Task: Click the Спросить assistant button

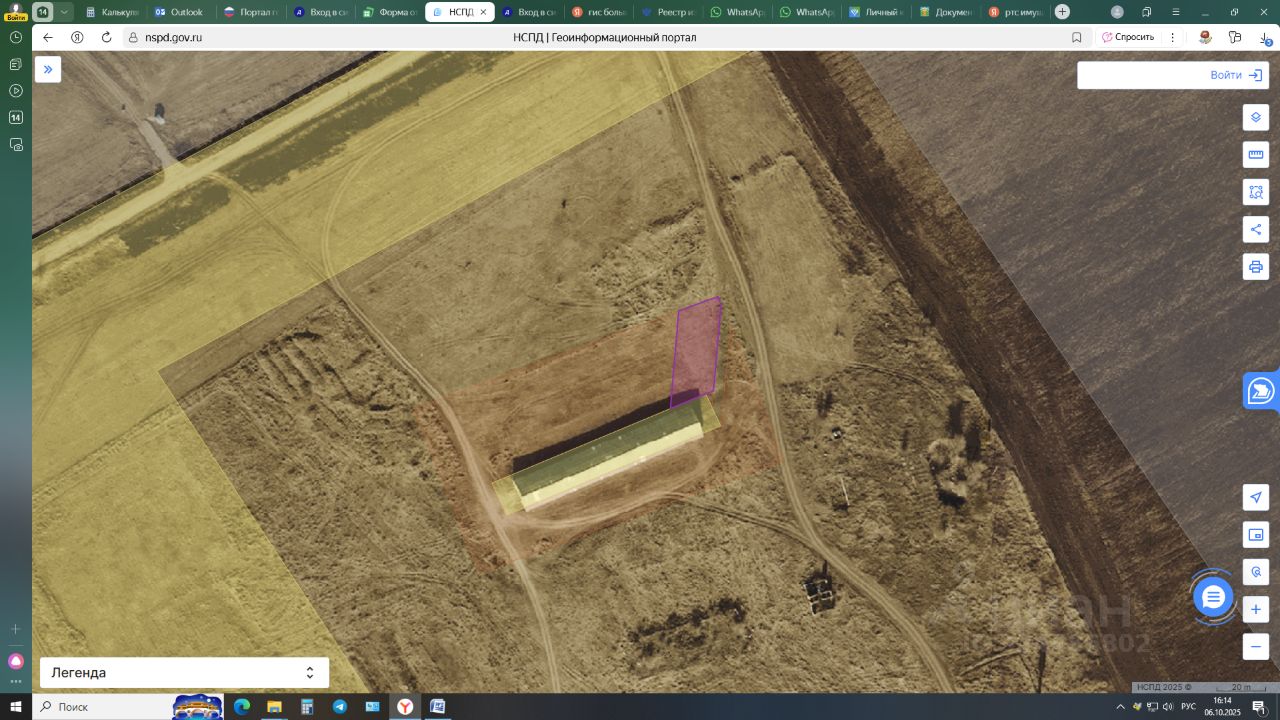Action: [x=1128, y=37]
